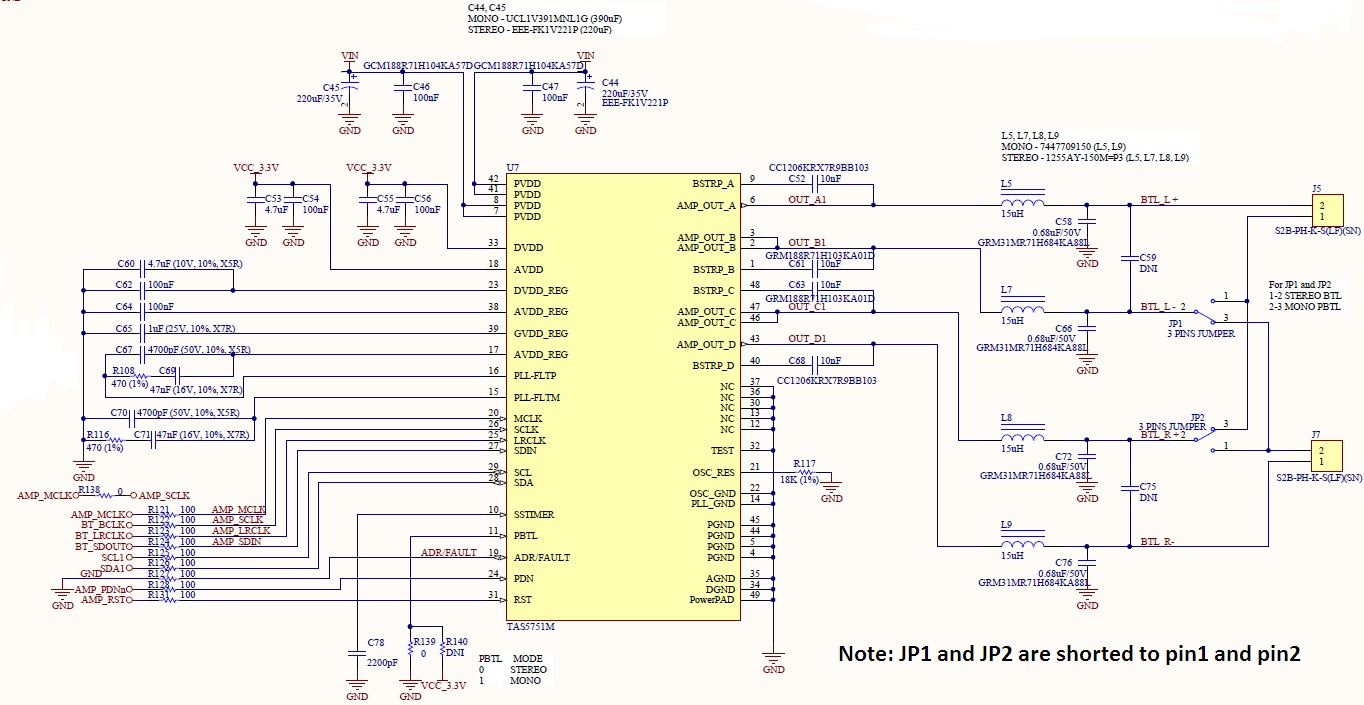Viewport: 1364px width, 705px height.
Task: Select the RST pin label on U7
Action: click(523, 600)
